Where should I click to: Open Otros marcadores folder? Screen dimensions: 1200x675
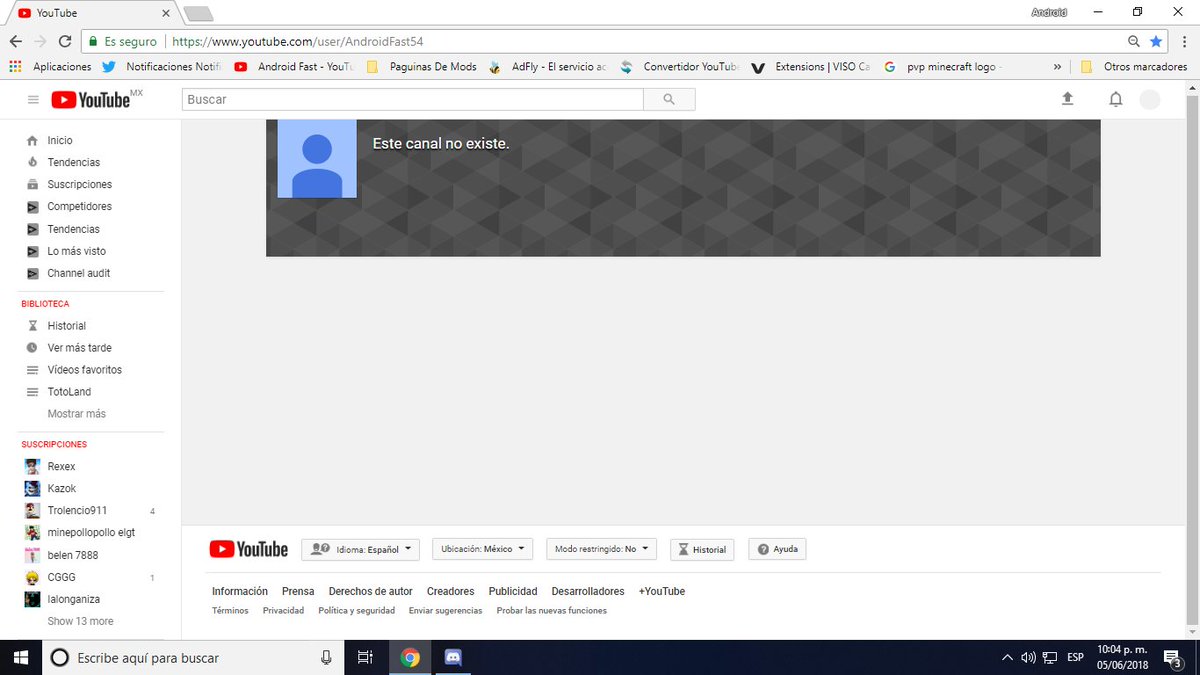pyautogui.click(x=1134, y=67)
